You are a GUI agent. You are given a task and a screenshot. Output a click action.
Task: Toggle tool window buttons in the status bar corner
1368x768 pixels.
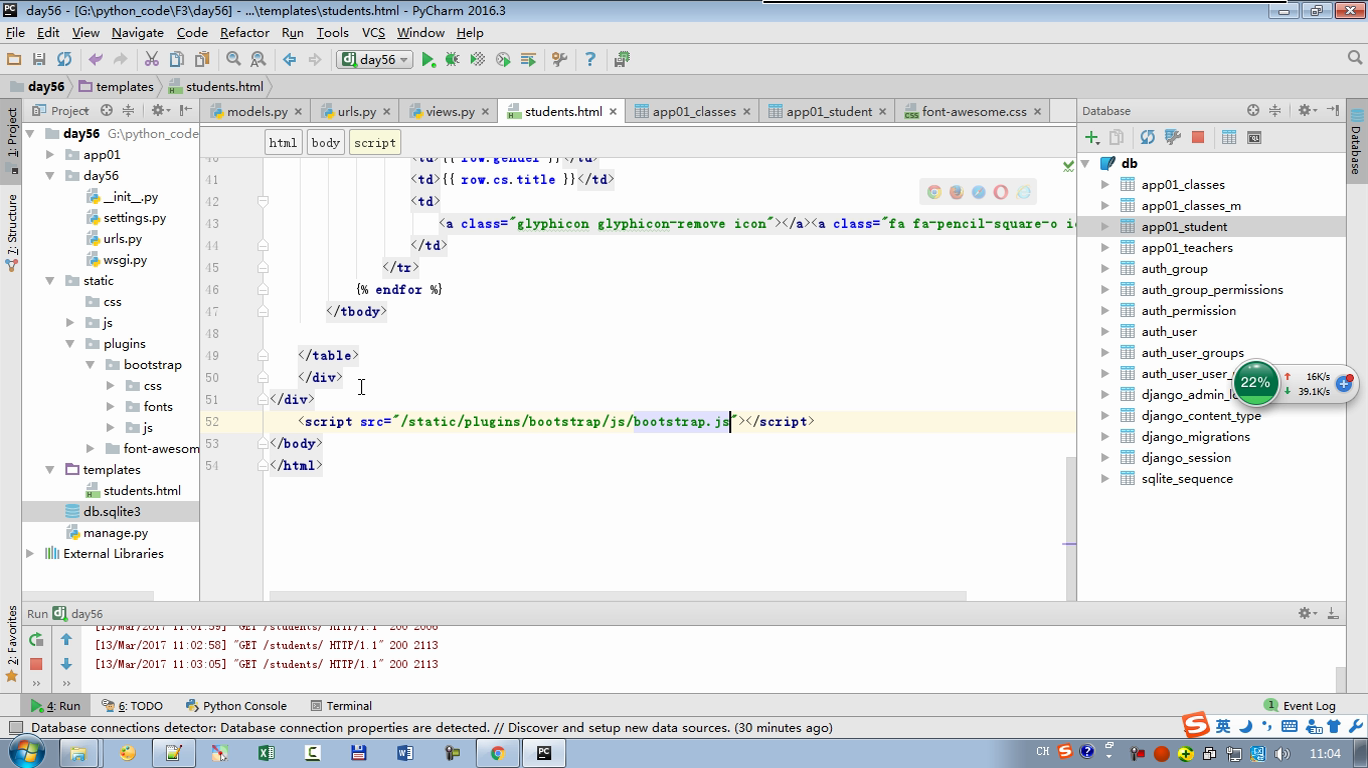tap(15, 728)
